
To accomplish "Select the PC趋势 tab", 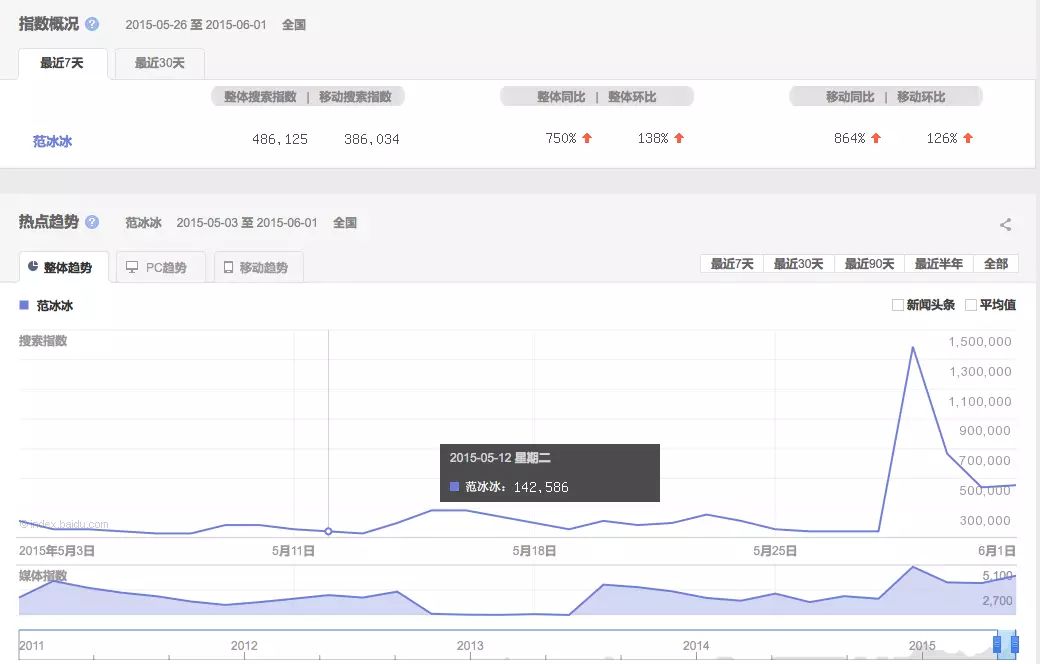I will [161, 267].
